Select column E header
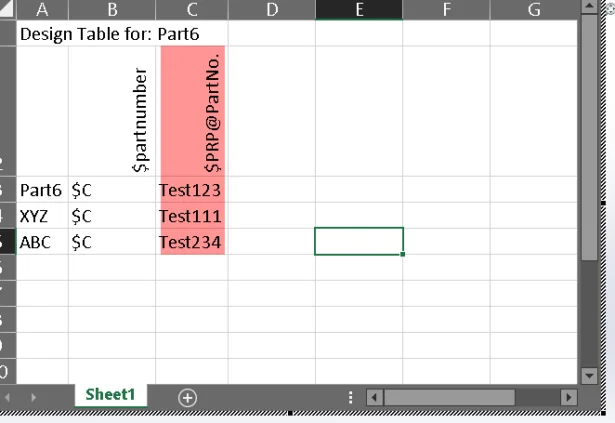The width and height of the screenshot is (615, 423). [x=359, y=9]
